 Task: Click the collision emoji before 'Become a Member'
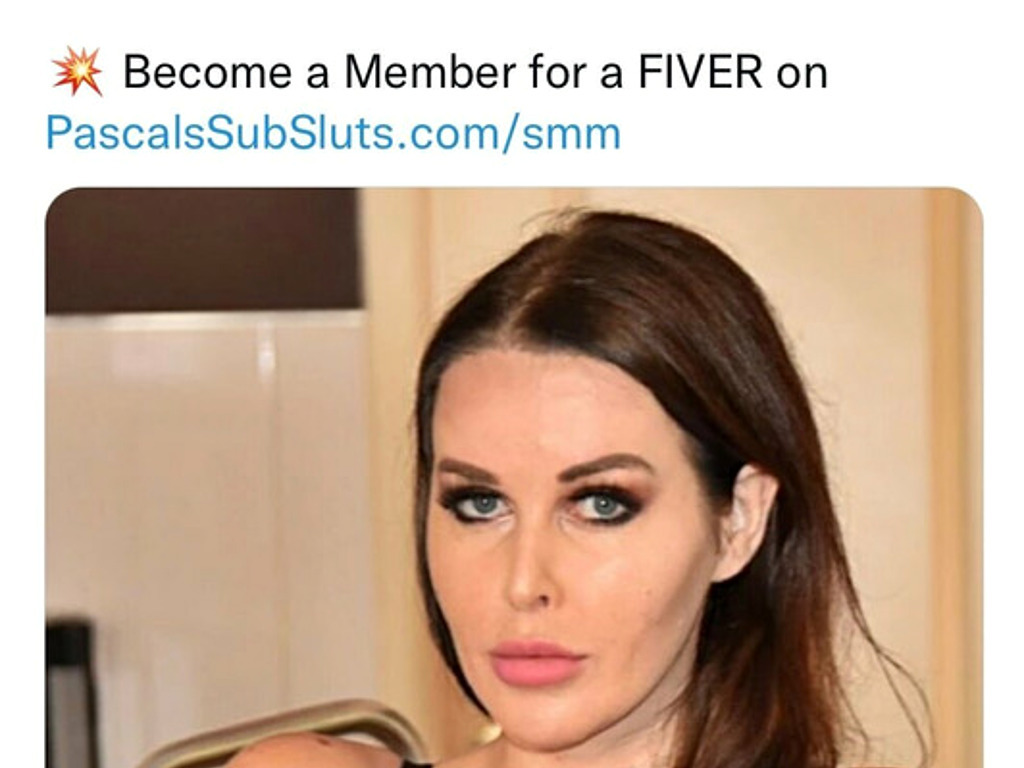[78, 71]
